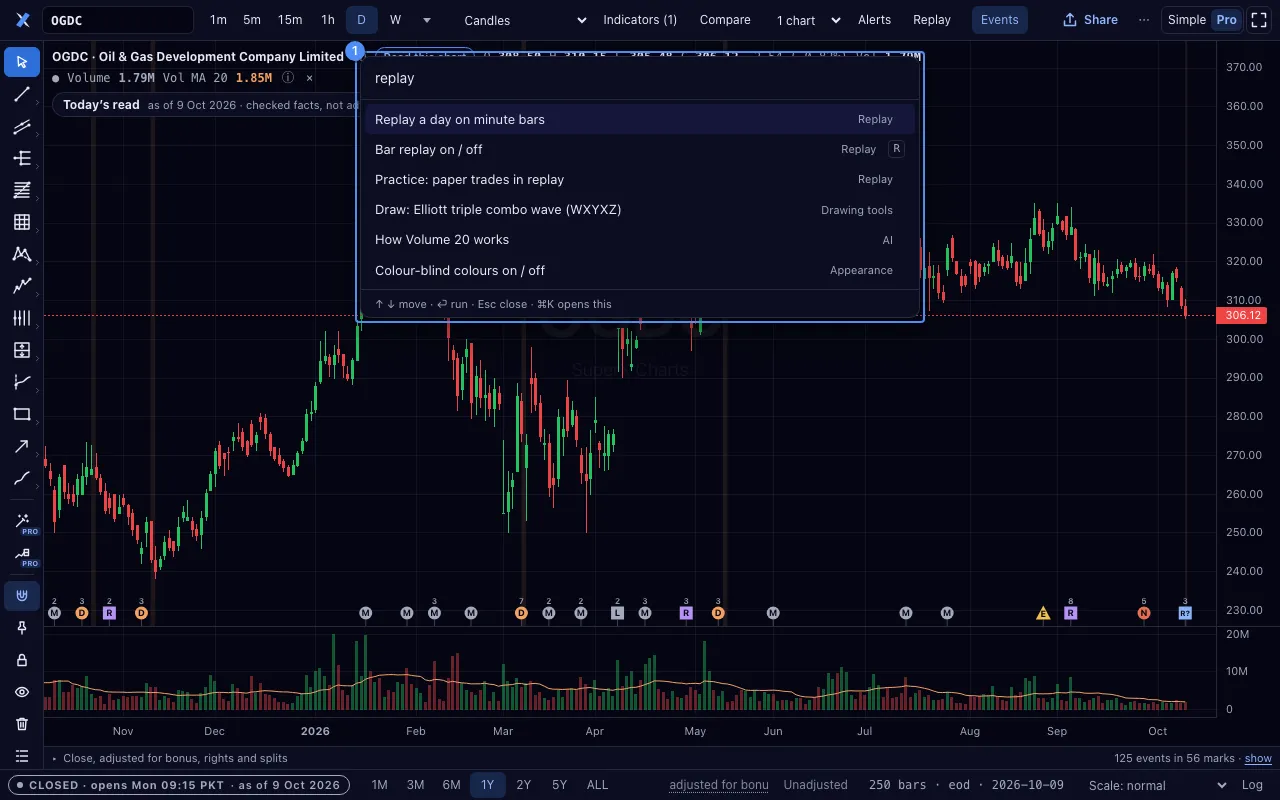The image size is (1280, 800).
Task: Choose the grid table drawing tool
Action: (x=22, y=222)
